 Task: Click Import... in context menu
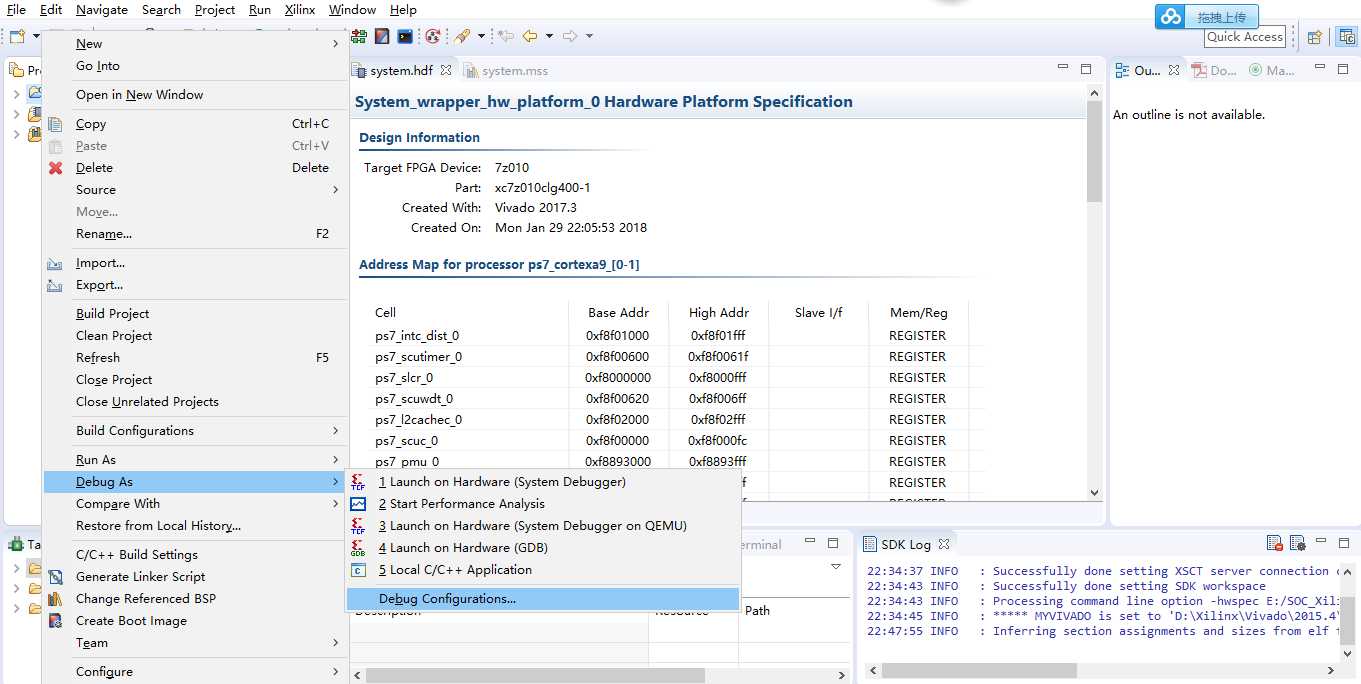(x=195, y=263)
